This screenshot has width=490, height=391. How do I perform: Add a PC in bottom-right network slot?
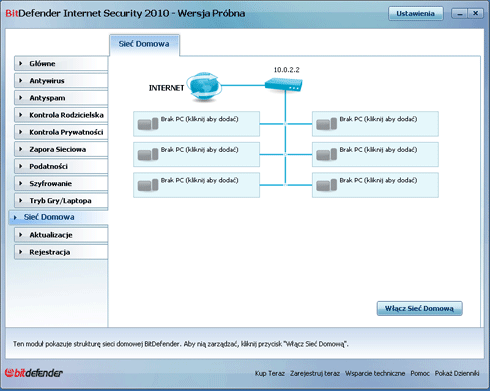(x=375, y=185)
